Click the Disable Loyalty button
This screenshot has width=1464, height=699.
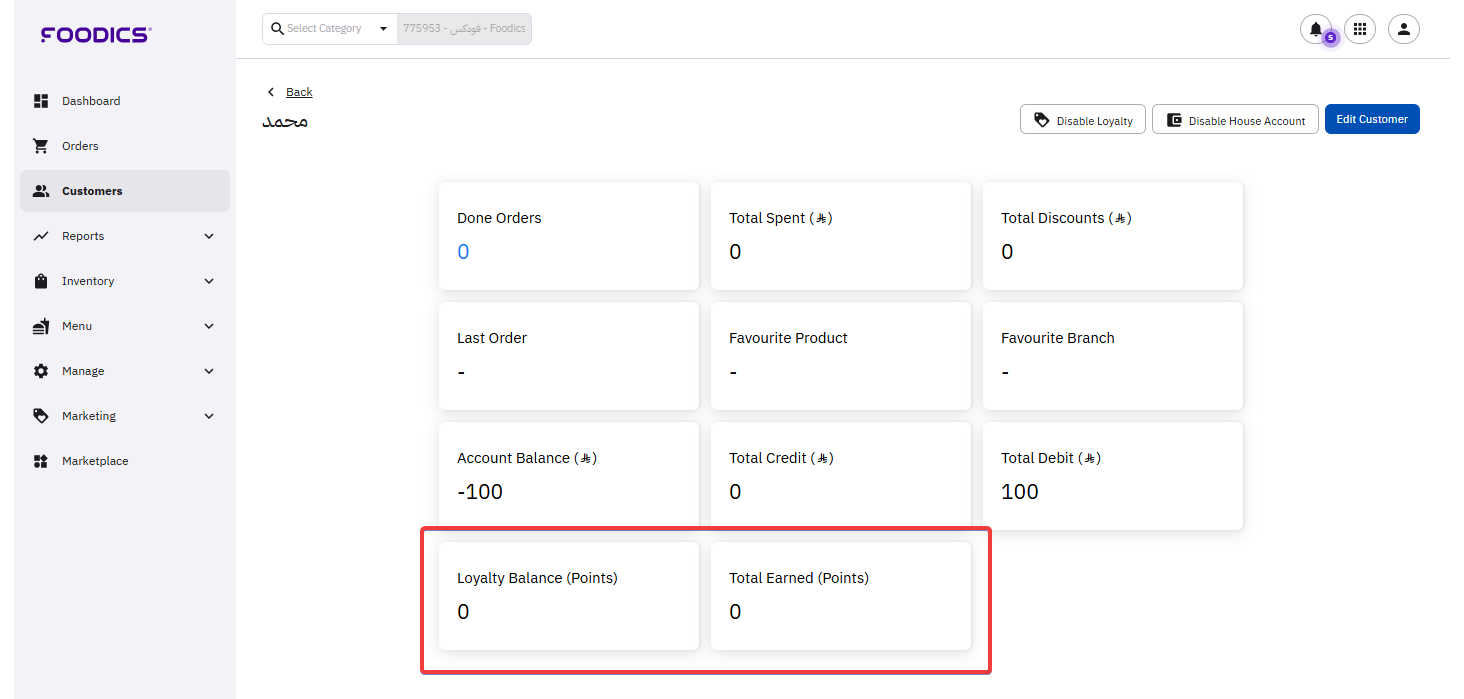[1082, 120]
